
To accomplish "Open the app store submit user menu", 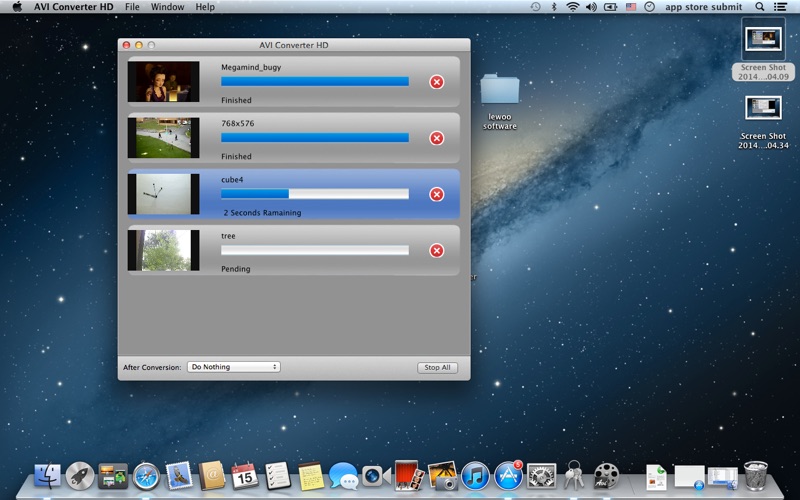I will point(704,7).
